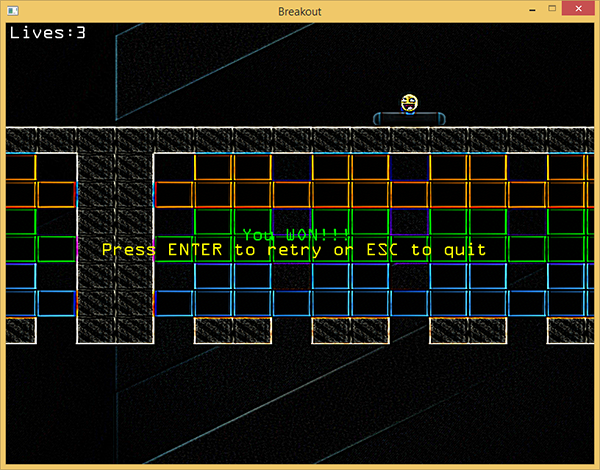Click the "quit" word in yellow text

click(x=463, y=249)
